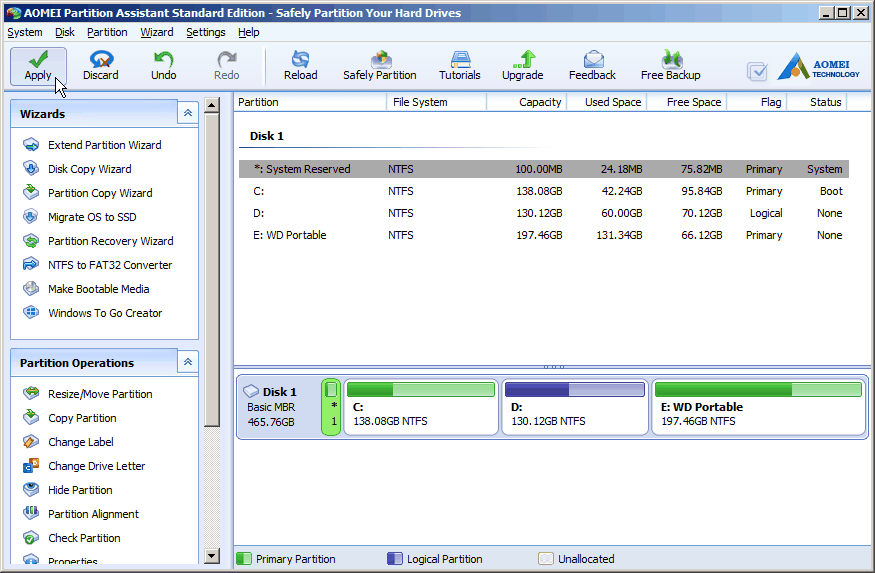Sort by Flag column header
This screenshot has height=573, width=875.
757,102
